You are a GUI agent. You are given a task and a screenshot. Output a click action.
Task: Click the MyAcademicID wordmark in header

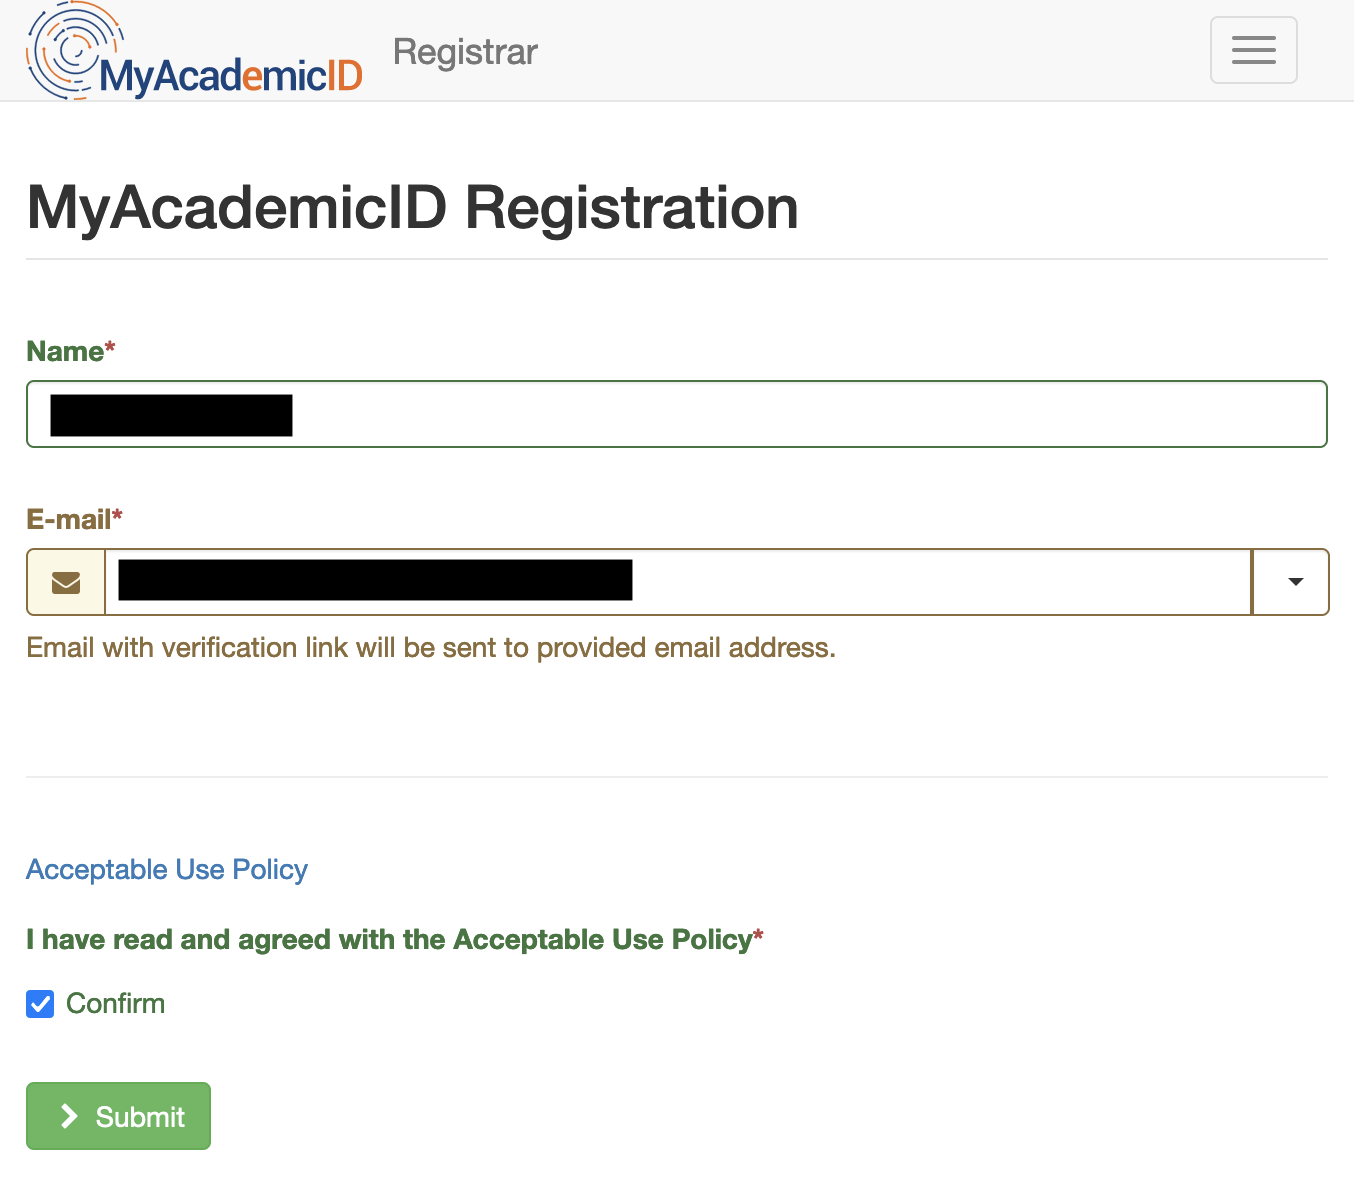tap(230, 76)
